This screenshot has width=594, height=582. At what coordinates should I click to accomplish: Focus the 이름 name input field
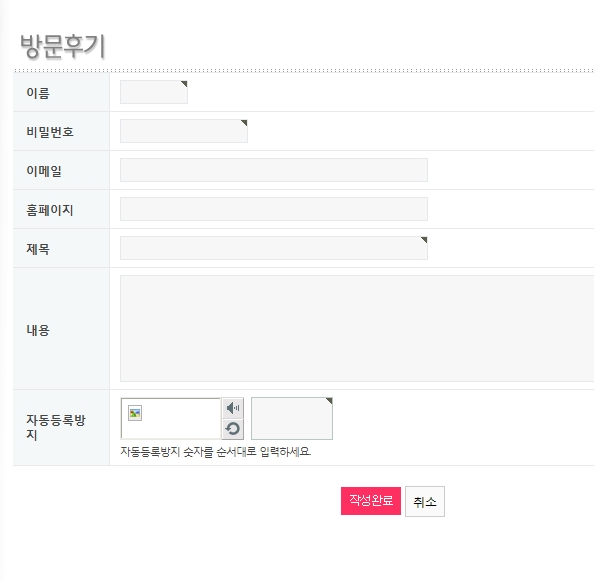(x=154, y=92)
